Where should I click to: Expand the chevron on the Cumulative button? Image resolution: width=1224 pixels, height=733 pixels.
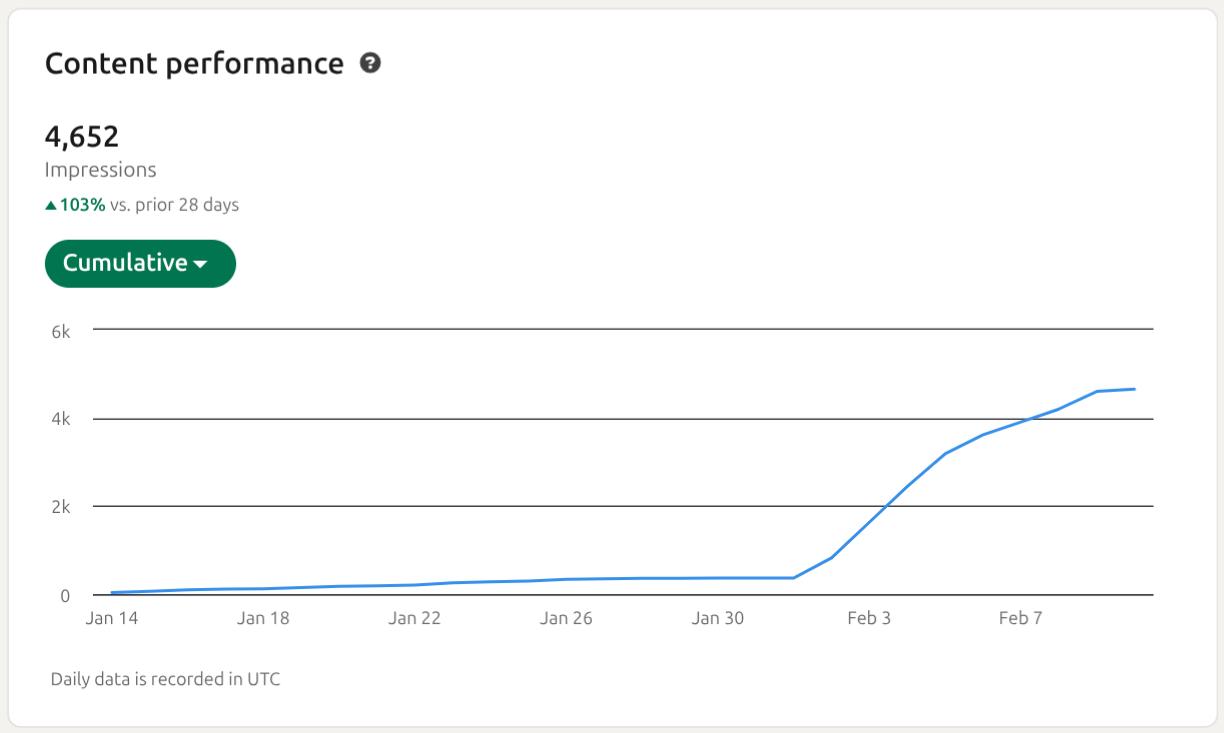coord(202,264)
